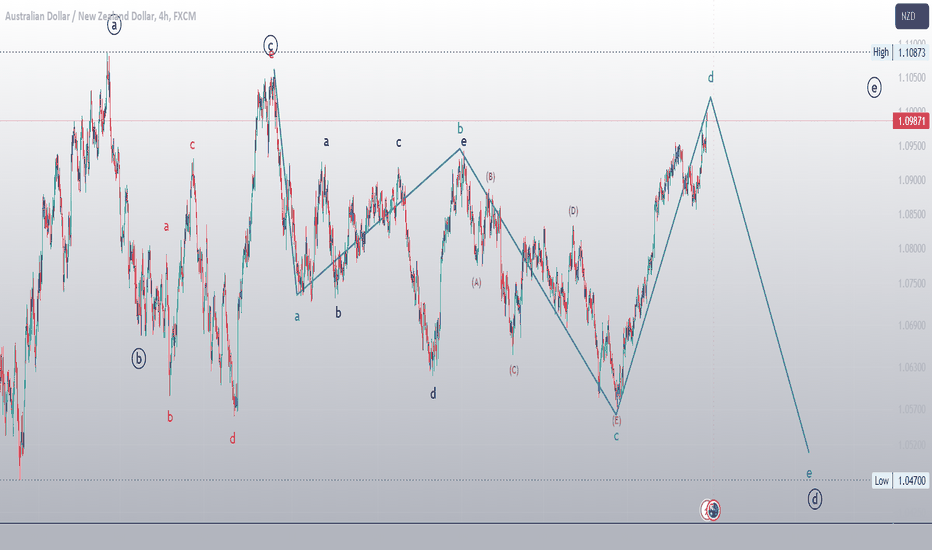Select the circled 'e' wave label
This screenshot has height=550, width=932.
[x=874, y=88]
